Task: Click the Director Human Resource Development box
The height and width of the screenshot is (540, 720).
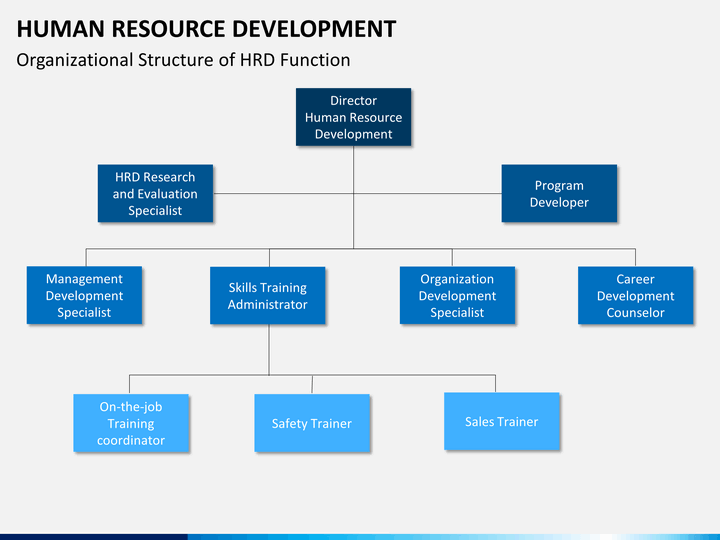Action: tap(354, 117)
